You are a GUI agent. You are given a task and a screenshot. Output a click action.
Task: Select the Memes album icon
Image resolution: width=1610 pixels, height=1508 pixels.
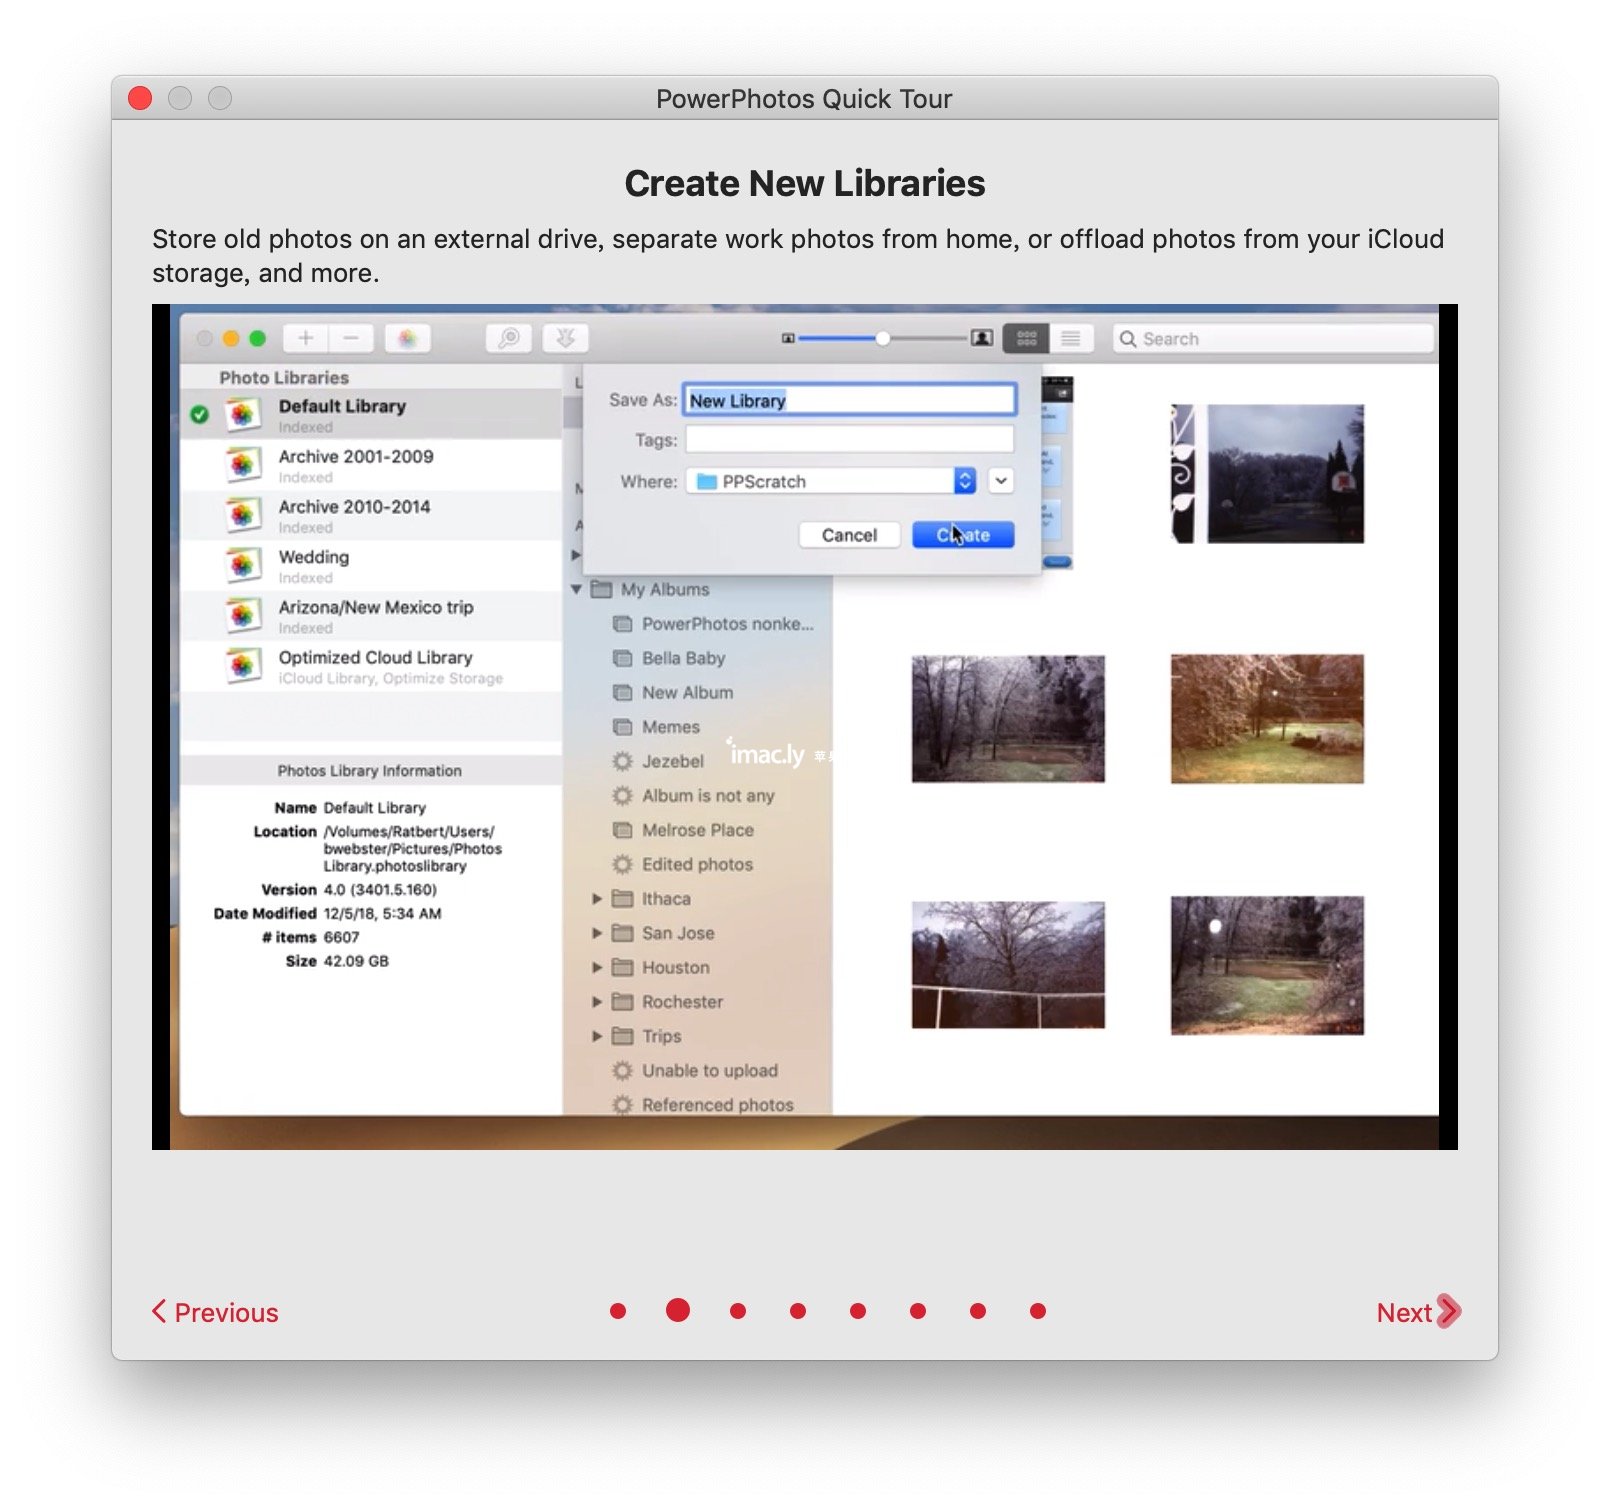[622, 727]
